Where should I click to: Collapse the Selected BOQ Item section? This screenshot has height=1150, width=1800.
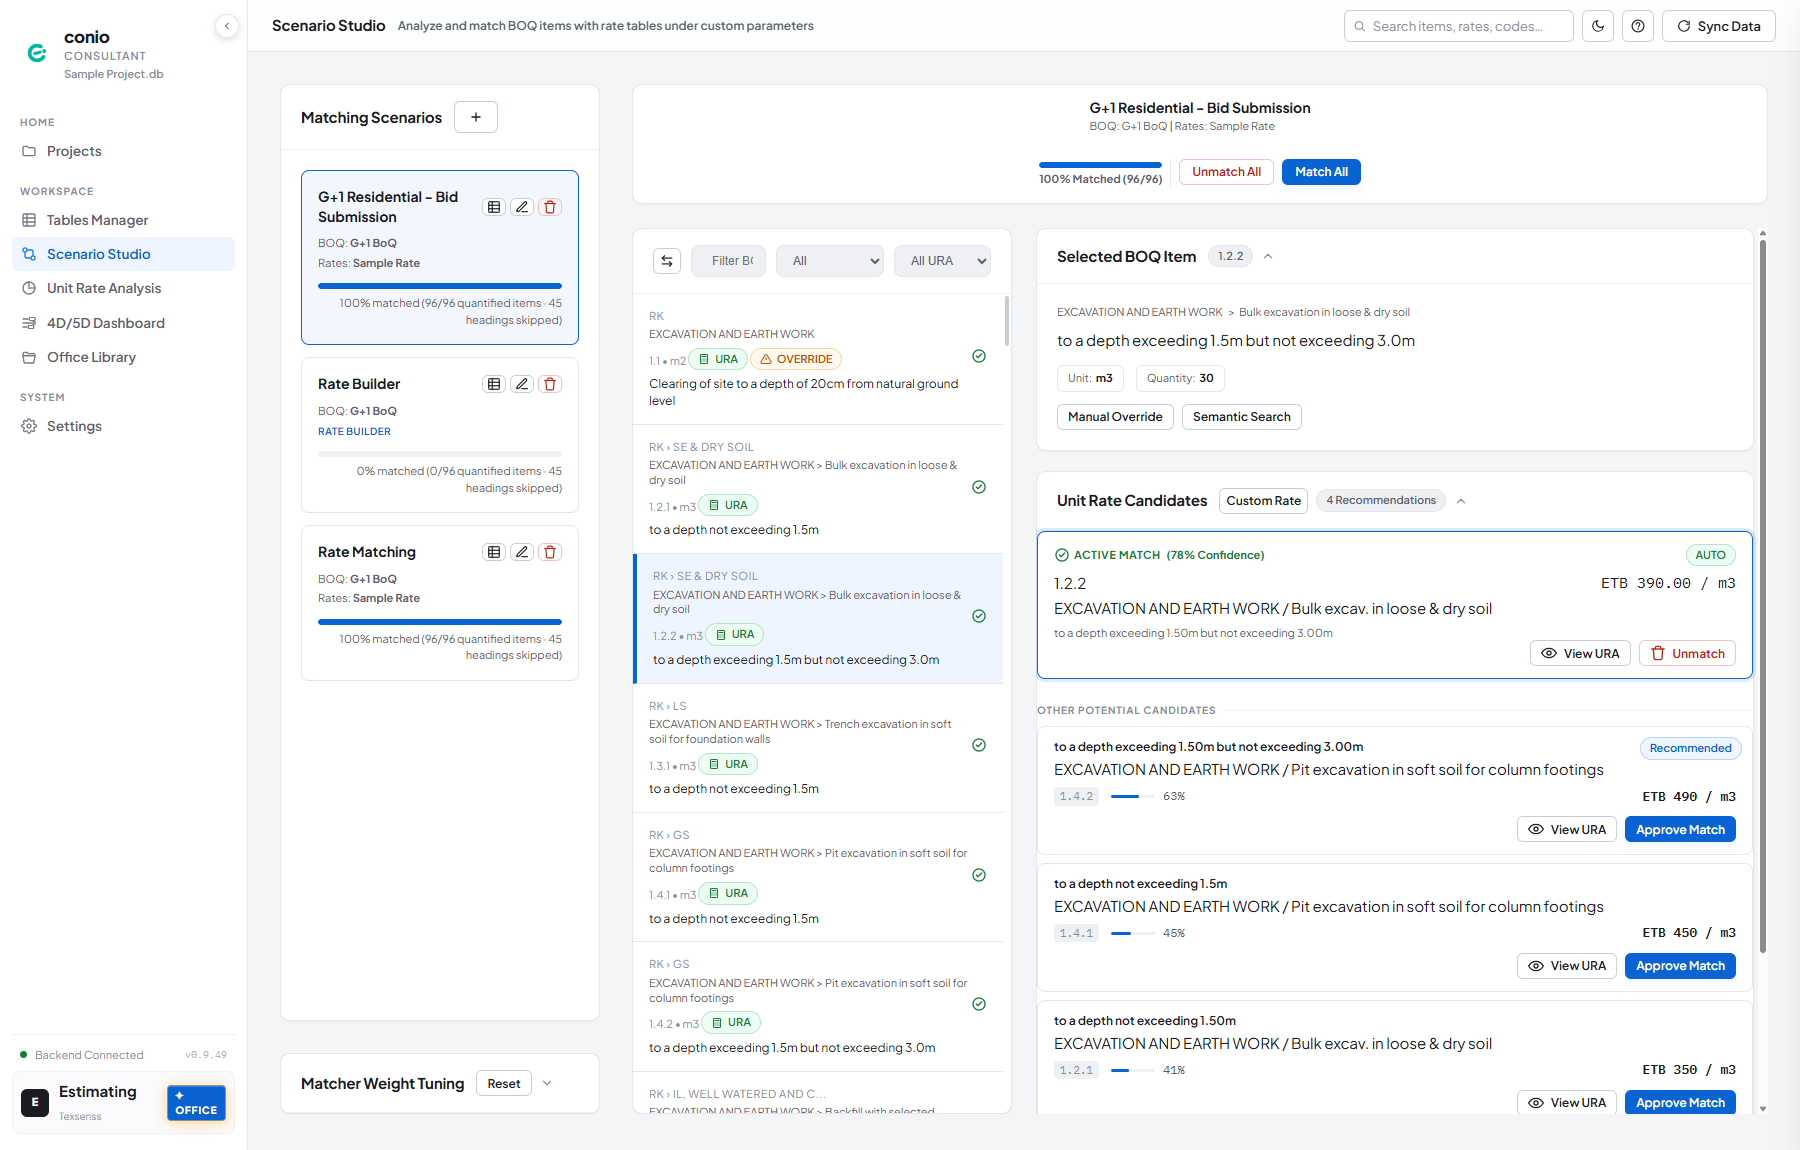point(1268,257)
